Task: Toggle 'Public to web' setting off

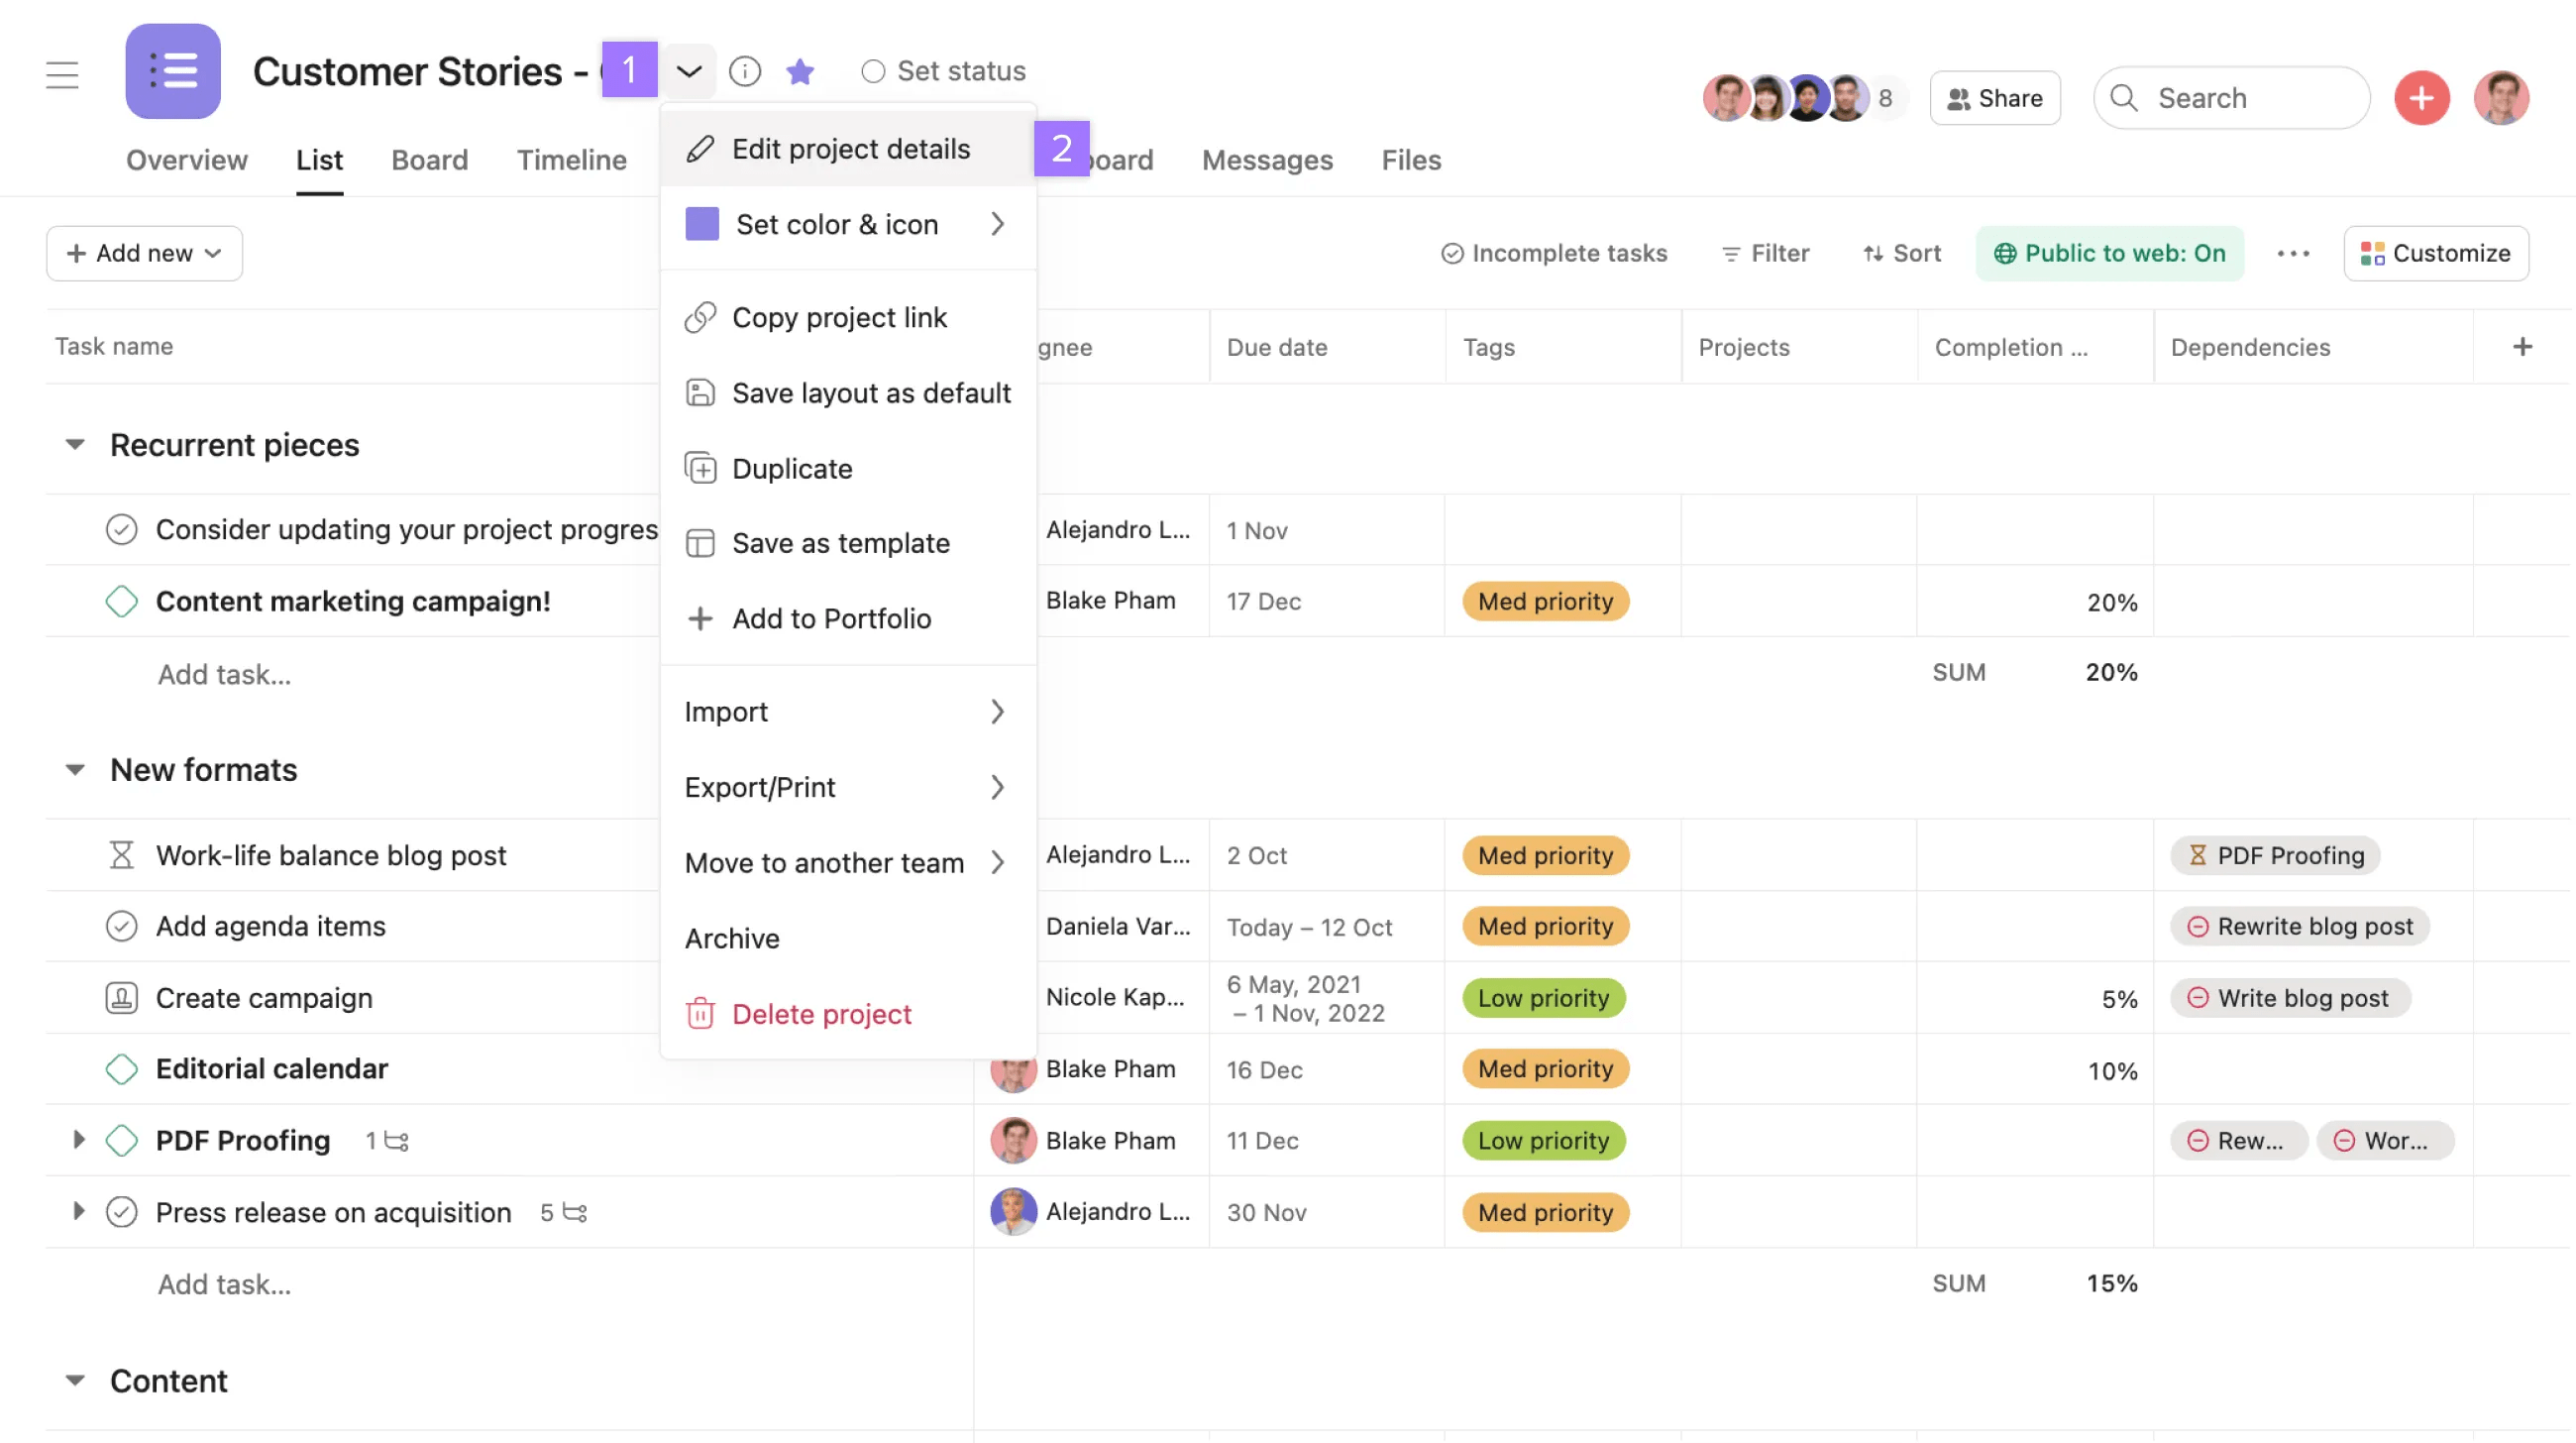Action: [2110, 253]
